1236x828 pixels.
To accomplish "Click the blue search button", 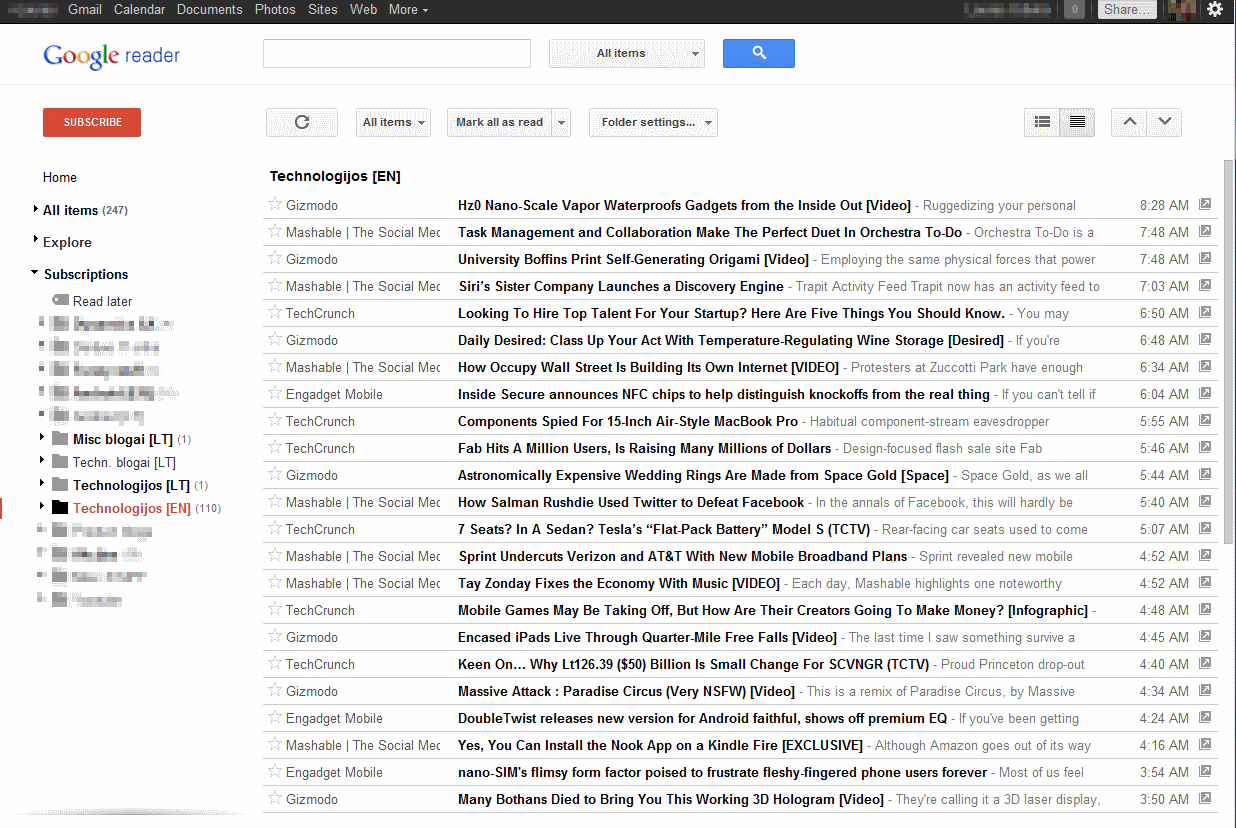I will (759, 53).
